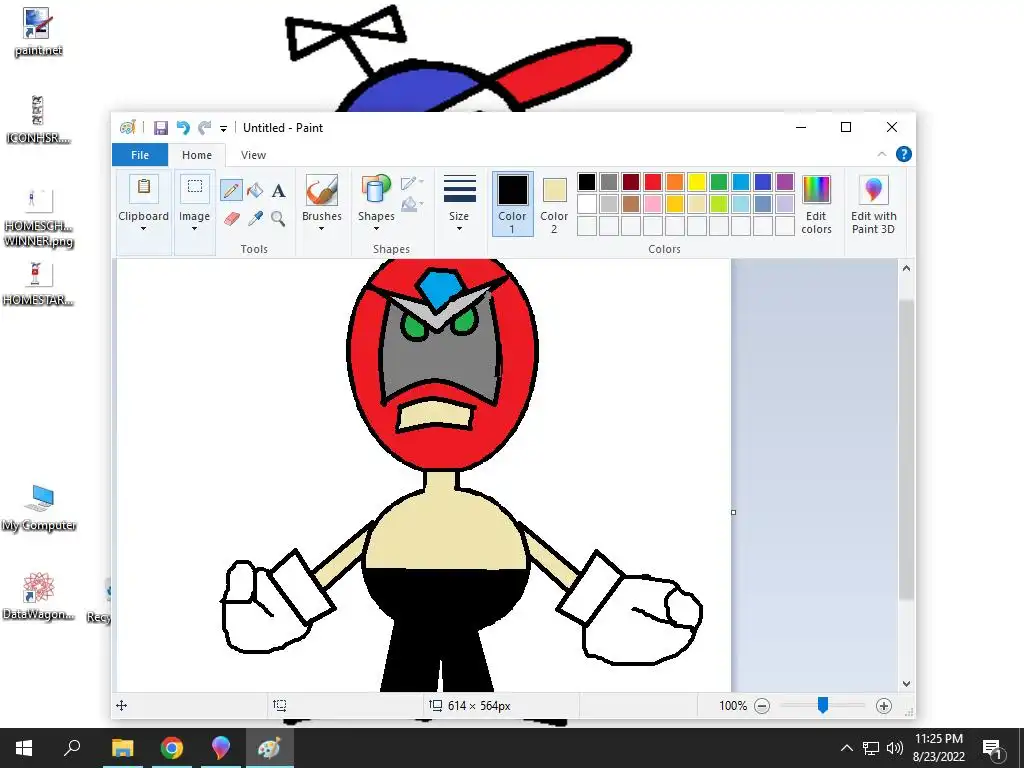Pick the yellow color swatch
Image resolution: width=1024 pixels, height=768 pixels.
click(x=697, y=182)
